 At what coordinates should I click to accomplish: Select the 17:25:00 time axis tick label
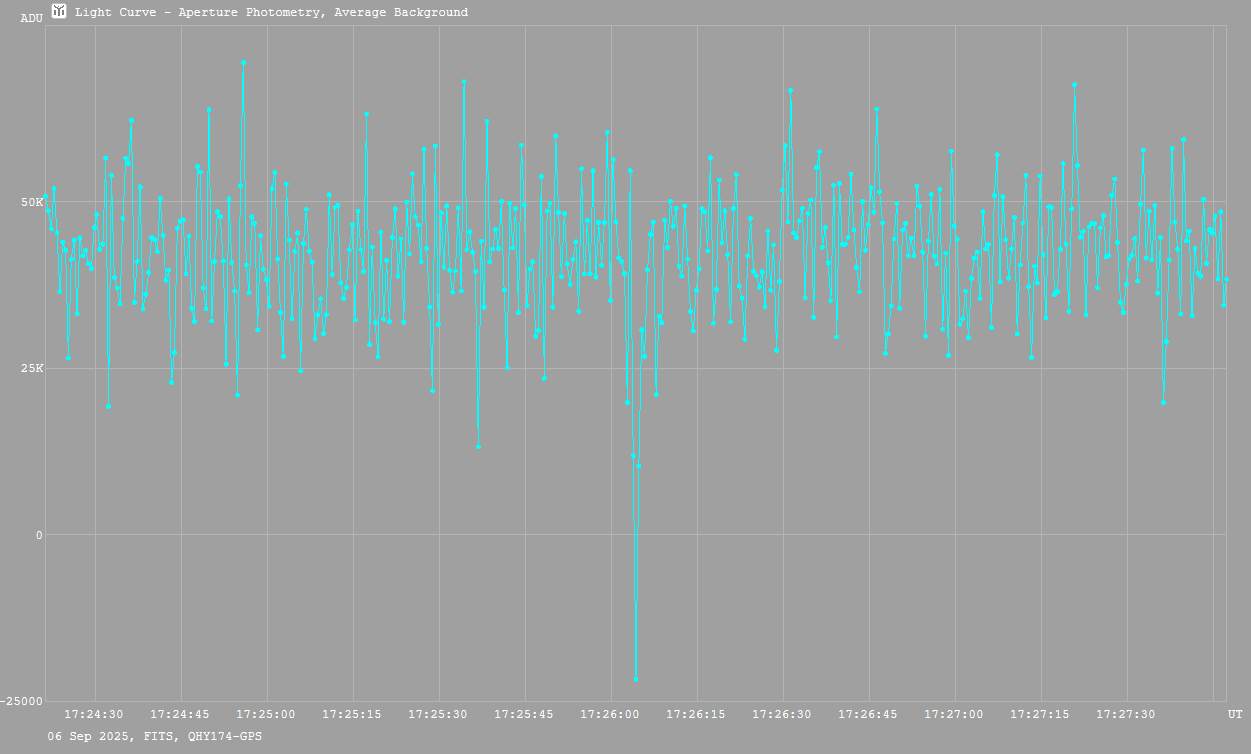pos(266,714)
